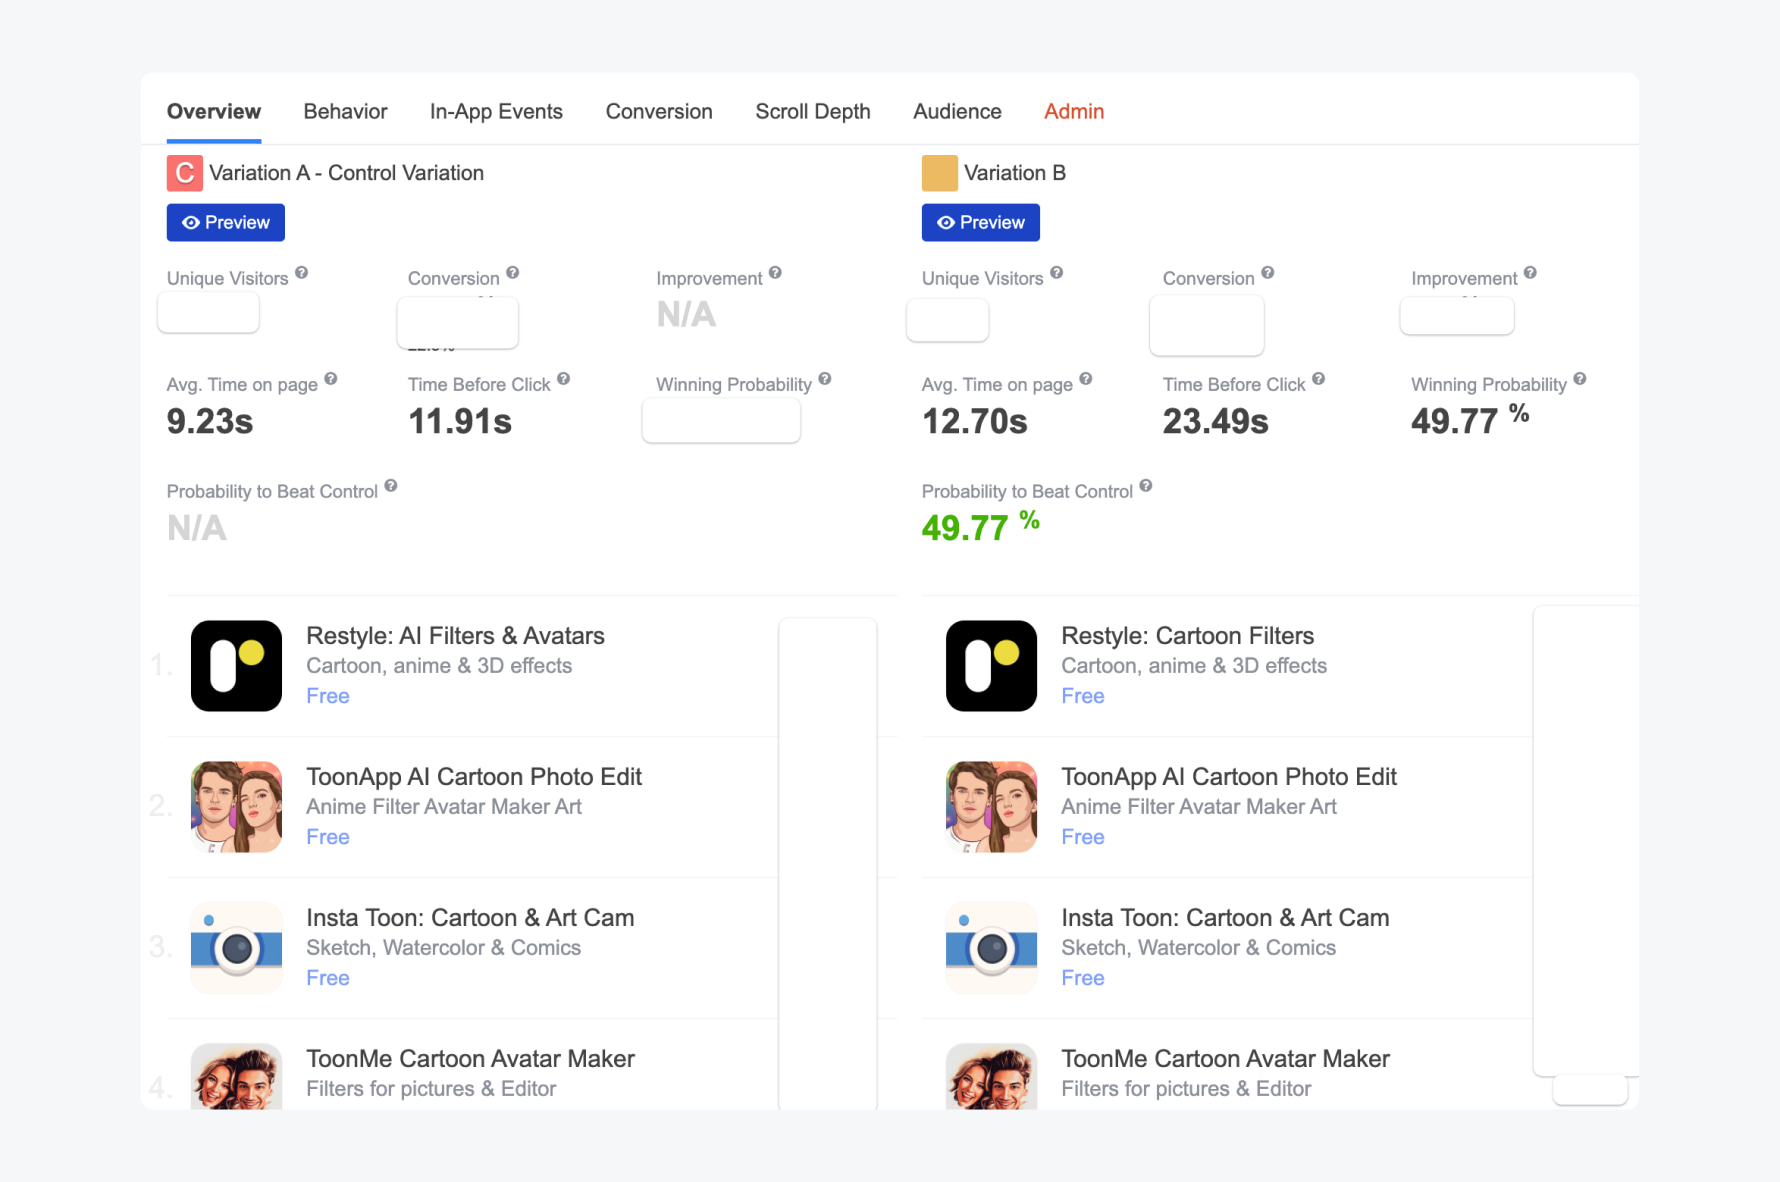Click help icon by Variation A Avg. Time on page
Screen dimensions: 1780x1182
pyautogui.click(x=330, y=379)
